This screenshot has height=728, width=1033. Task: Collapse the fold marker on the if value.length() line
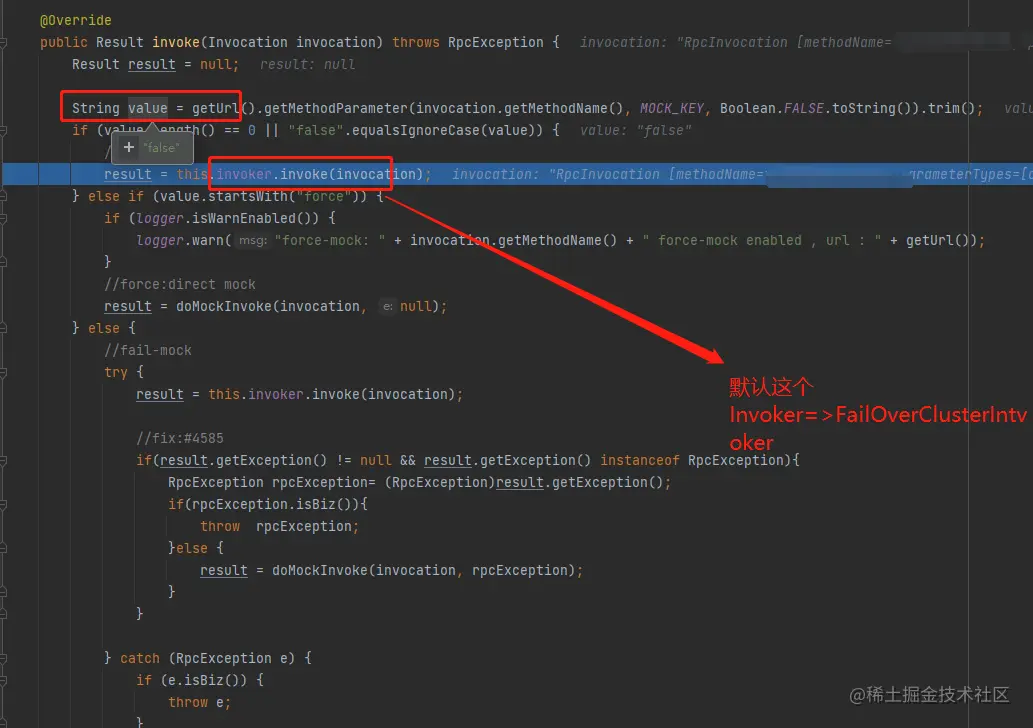[3, 130]
